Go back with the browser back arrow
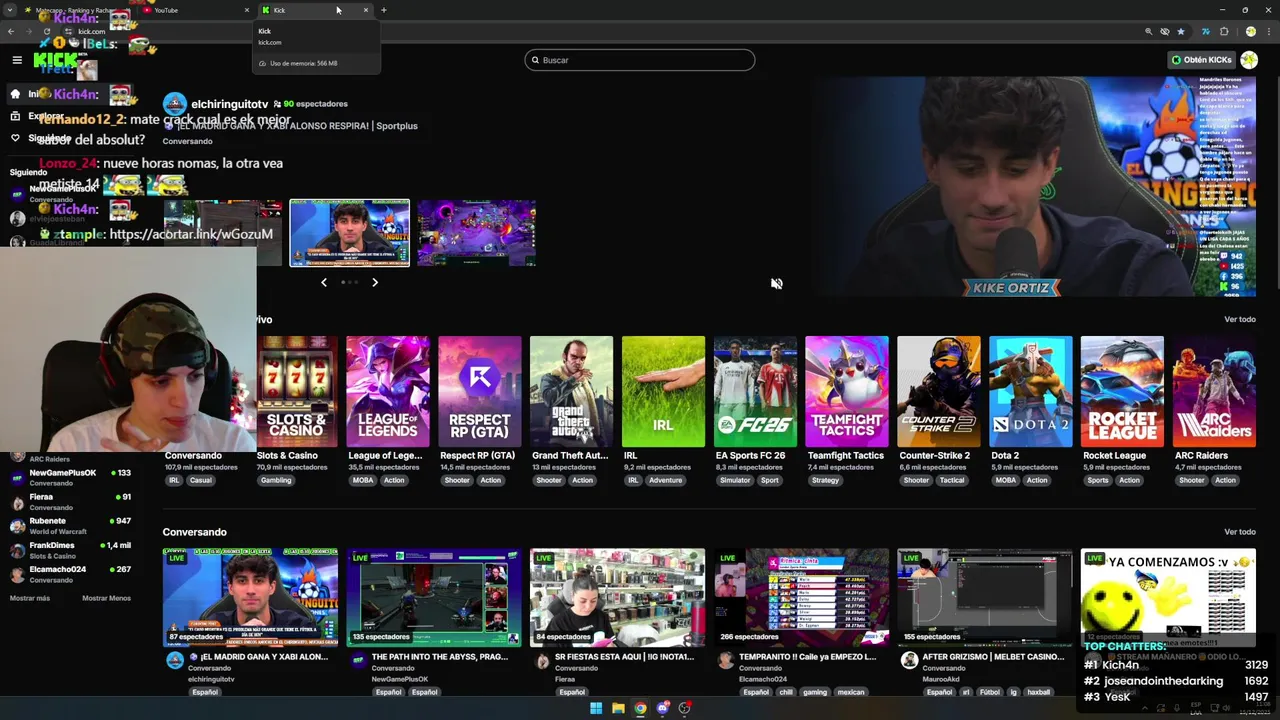Viewport: 1280px width, 720px height. [11, 31]
